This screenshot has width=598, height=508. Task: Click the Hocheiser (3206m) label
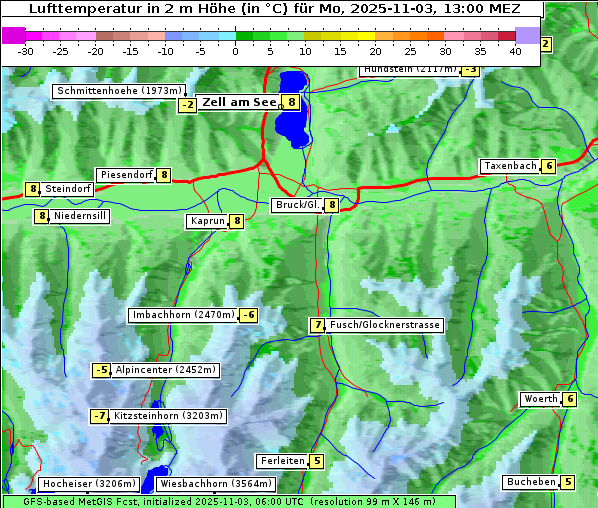89,484
